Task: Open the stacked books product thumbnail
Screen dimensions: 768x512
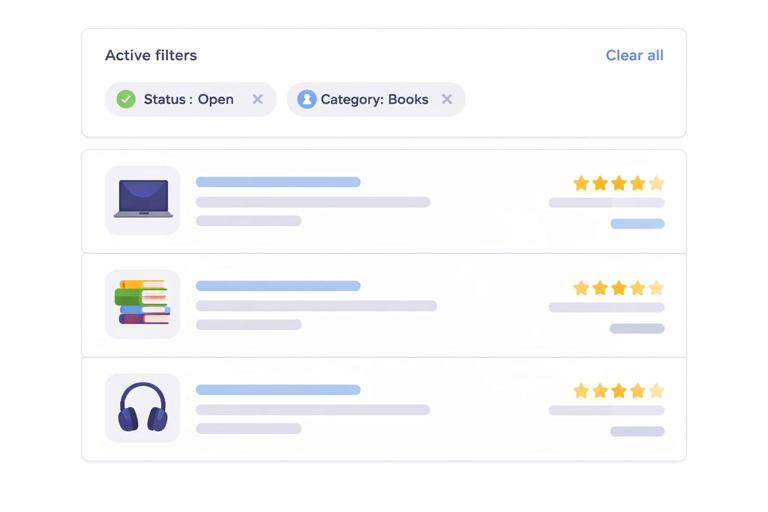Action: pos(143,304)
